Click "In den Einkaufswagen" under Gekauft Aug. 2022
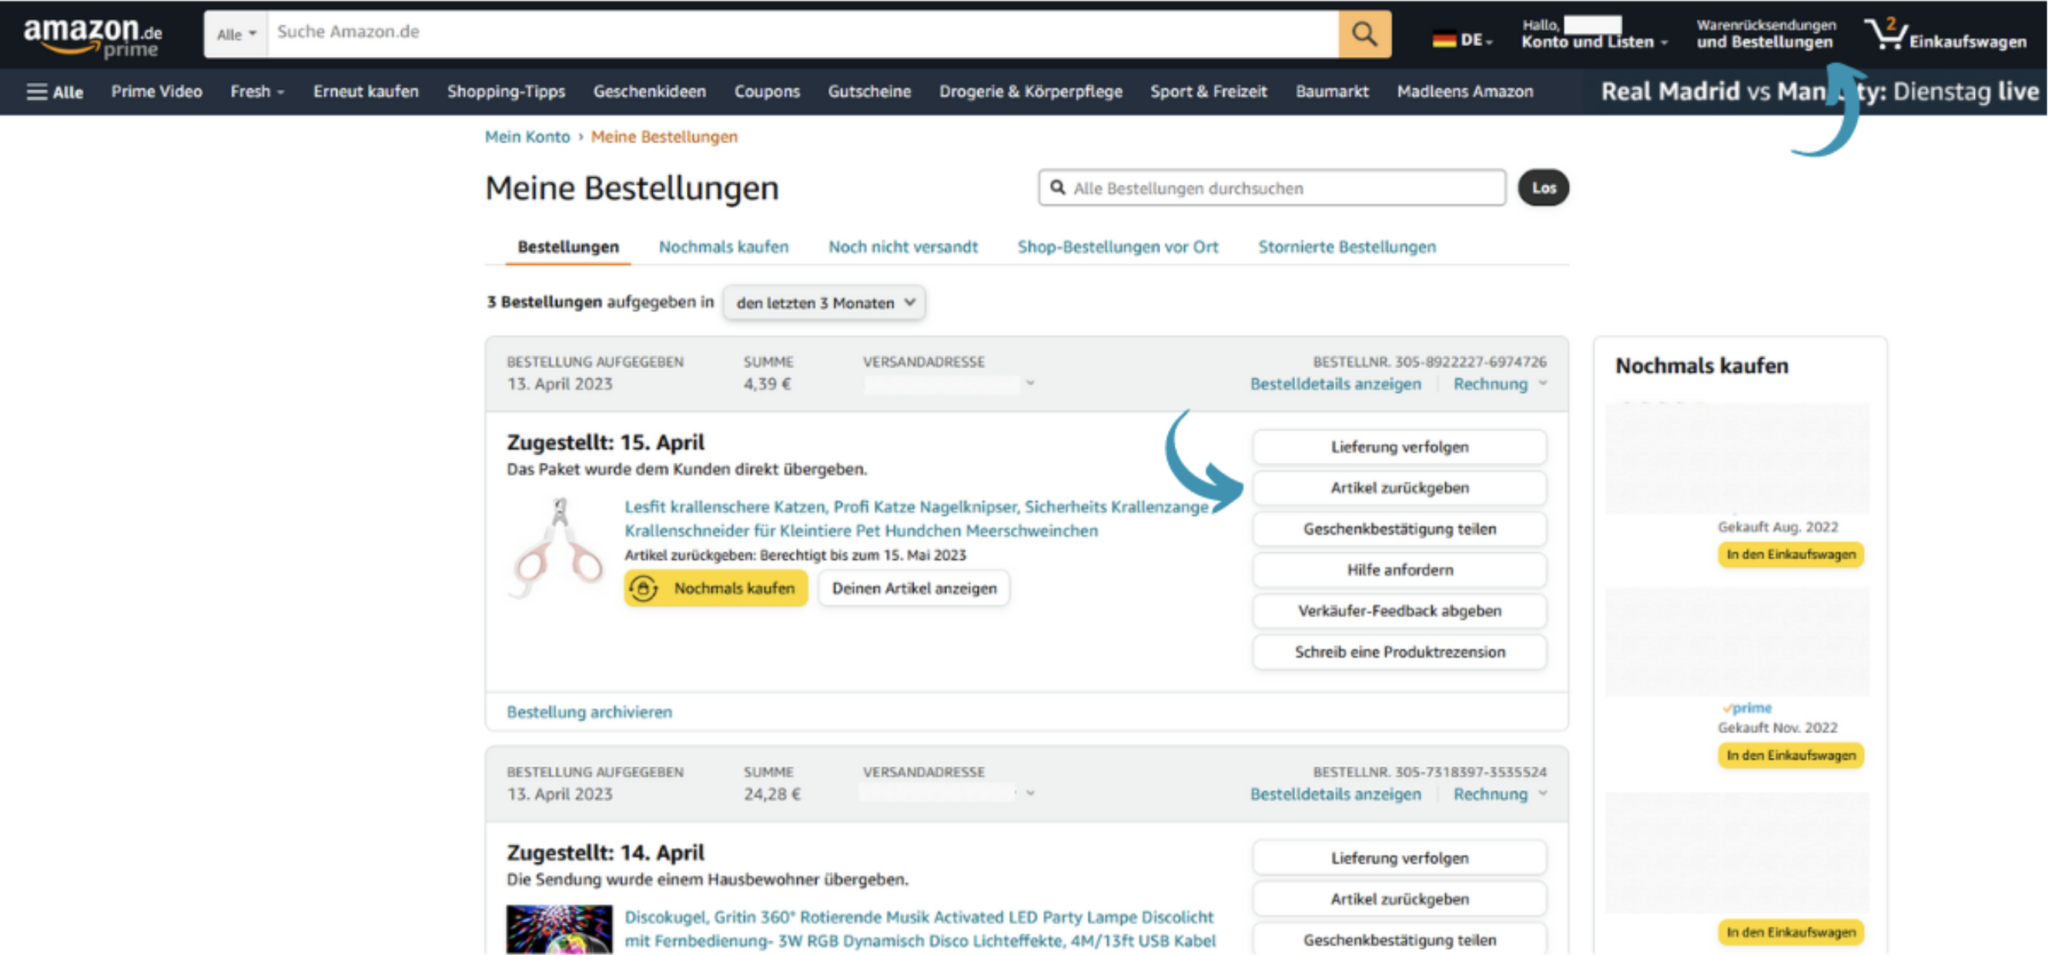Image resolution: width=2048 pixels, height=955 pixels. pyautogui.click(x=1790, y=554)
